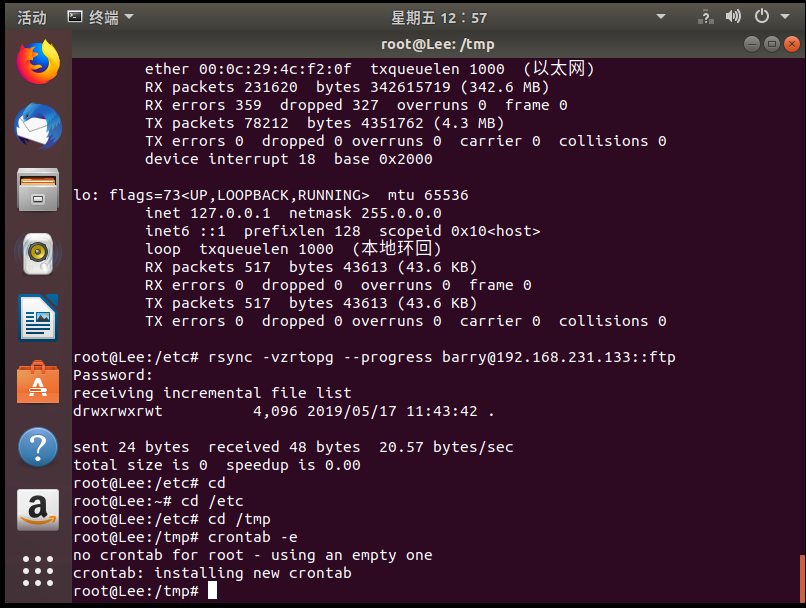This screenshot has width=806, height=608.
Task: Maximize the terminal window
Action: click(771, 44)
